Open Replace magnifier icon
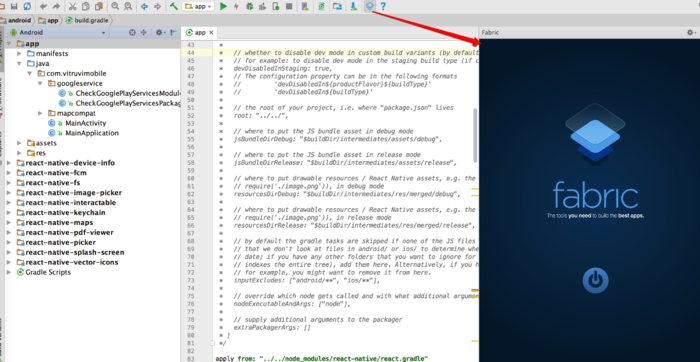This screenshot has height=362, width=700. click(x=128, y=6)
